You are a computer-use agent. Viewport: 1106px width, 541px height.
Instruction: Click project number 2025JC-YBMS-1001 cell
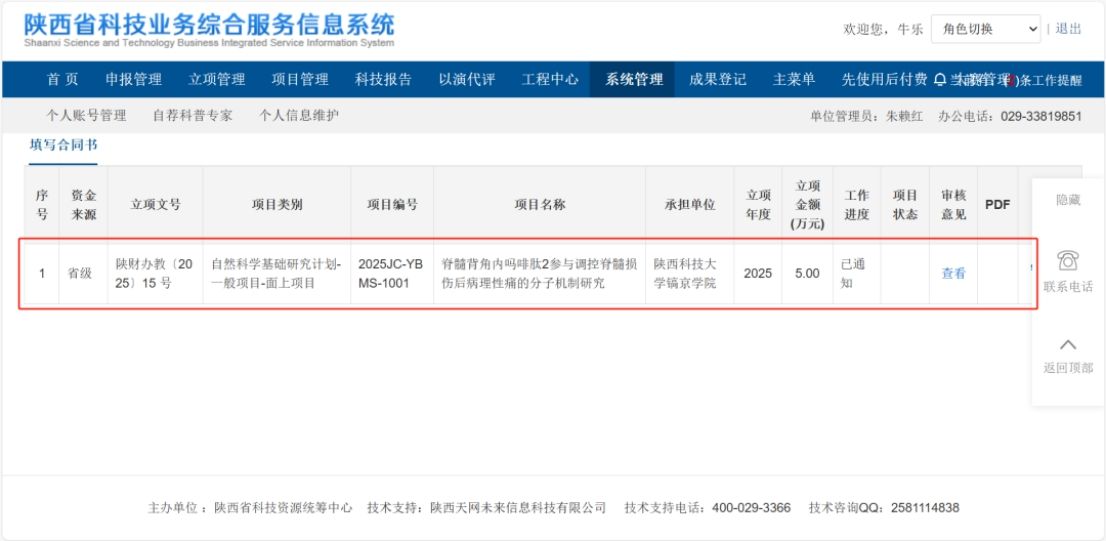pyautogui.click(x=390, y=273)
